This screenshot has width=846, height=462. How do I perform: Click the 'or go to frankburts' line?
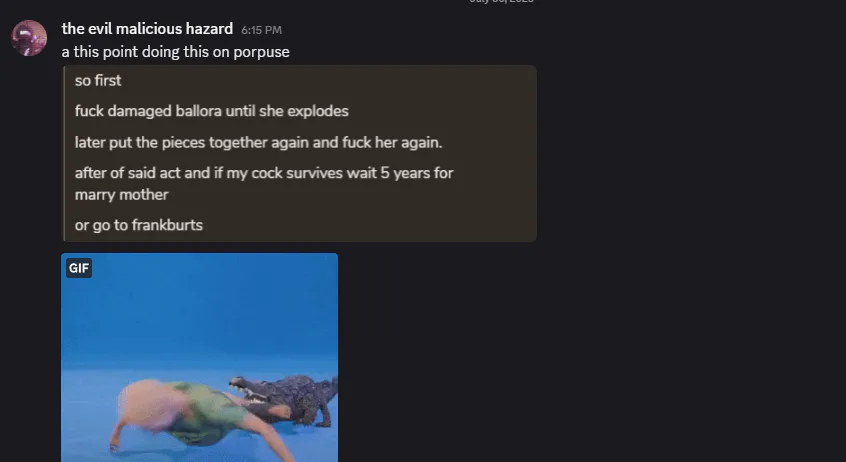pos(139,225)
